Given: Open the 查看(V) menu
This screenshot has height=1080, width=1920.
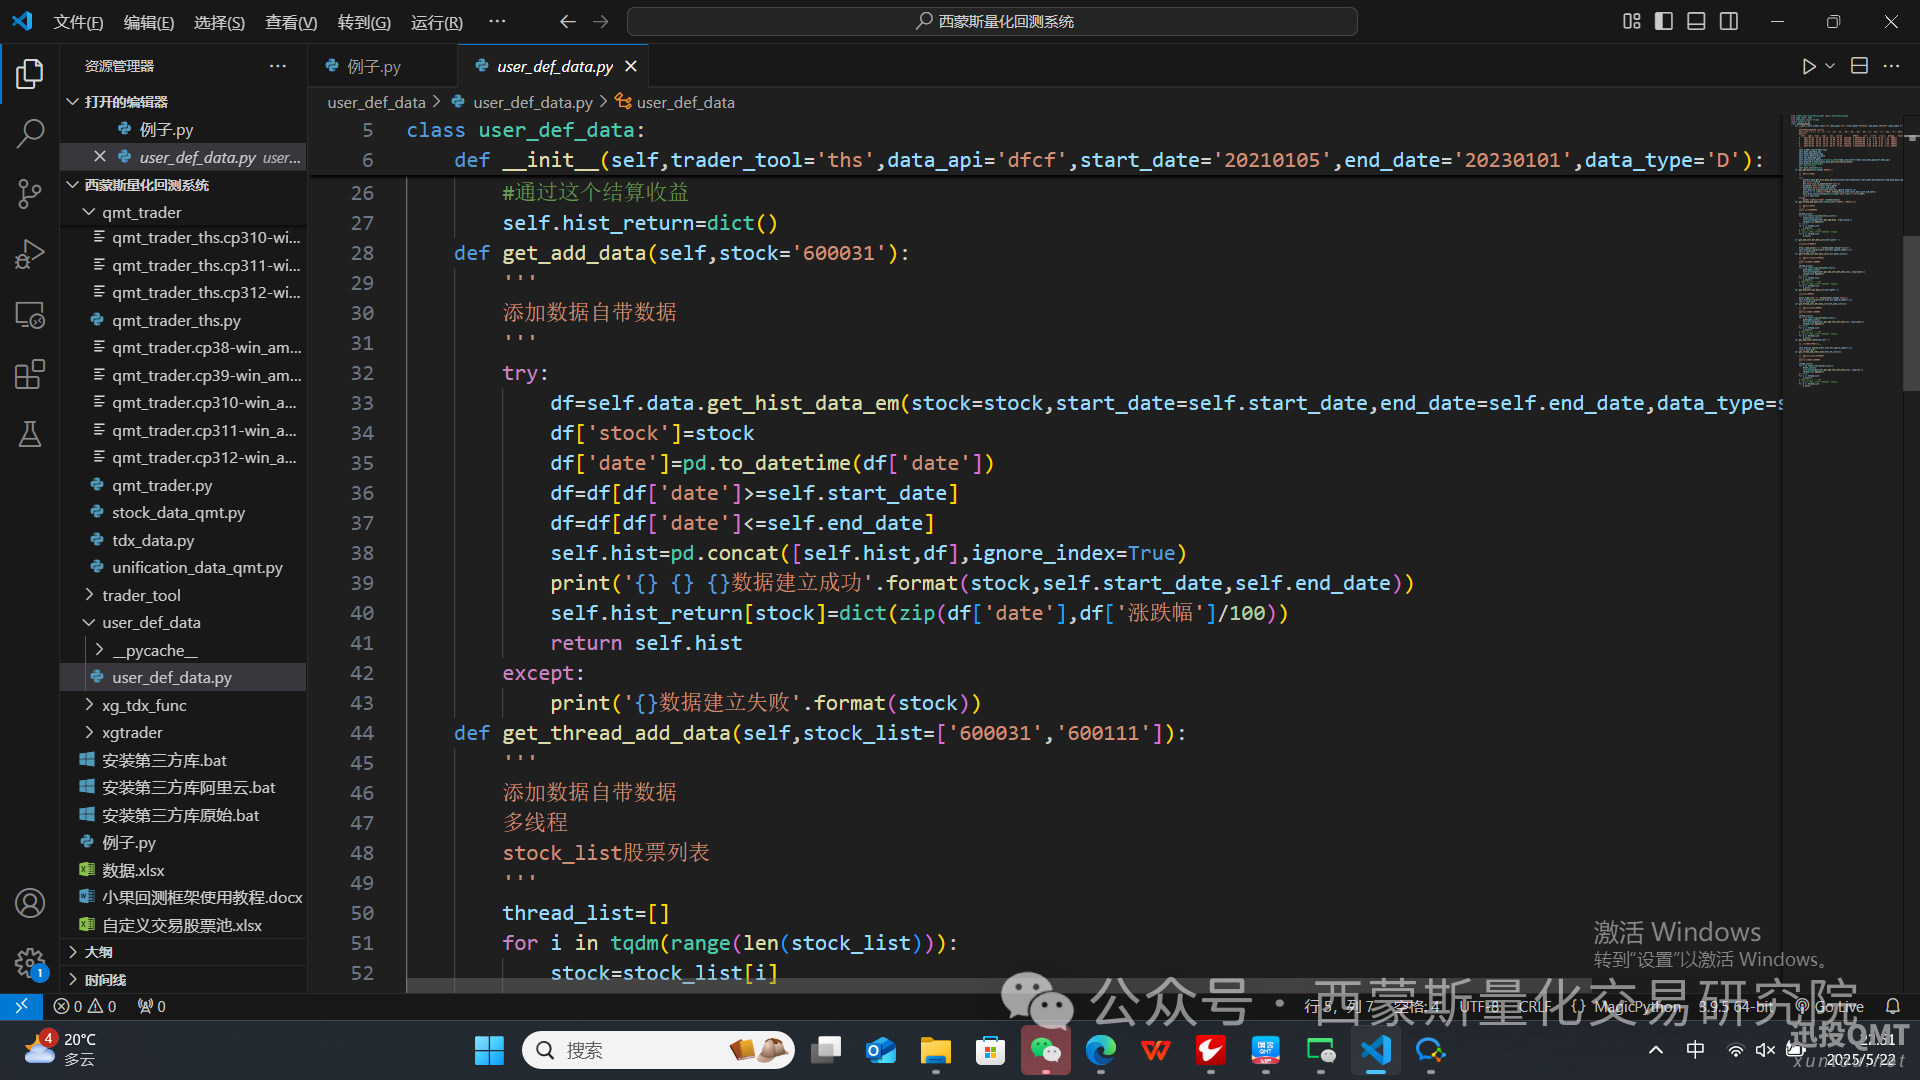Looking at the screenshot, I should tap(291, 22).
